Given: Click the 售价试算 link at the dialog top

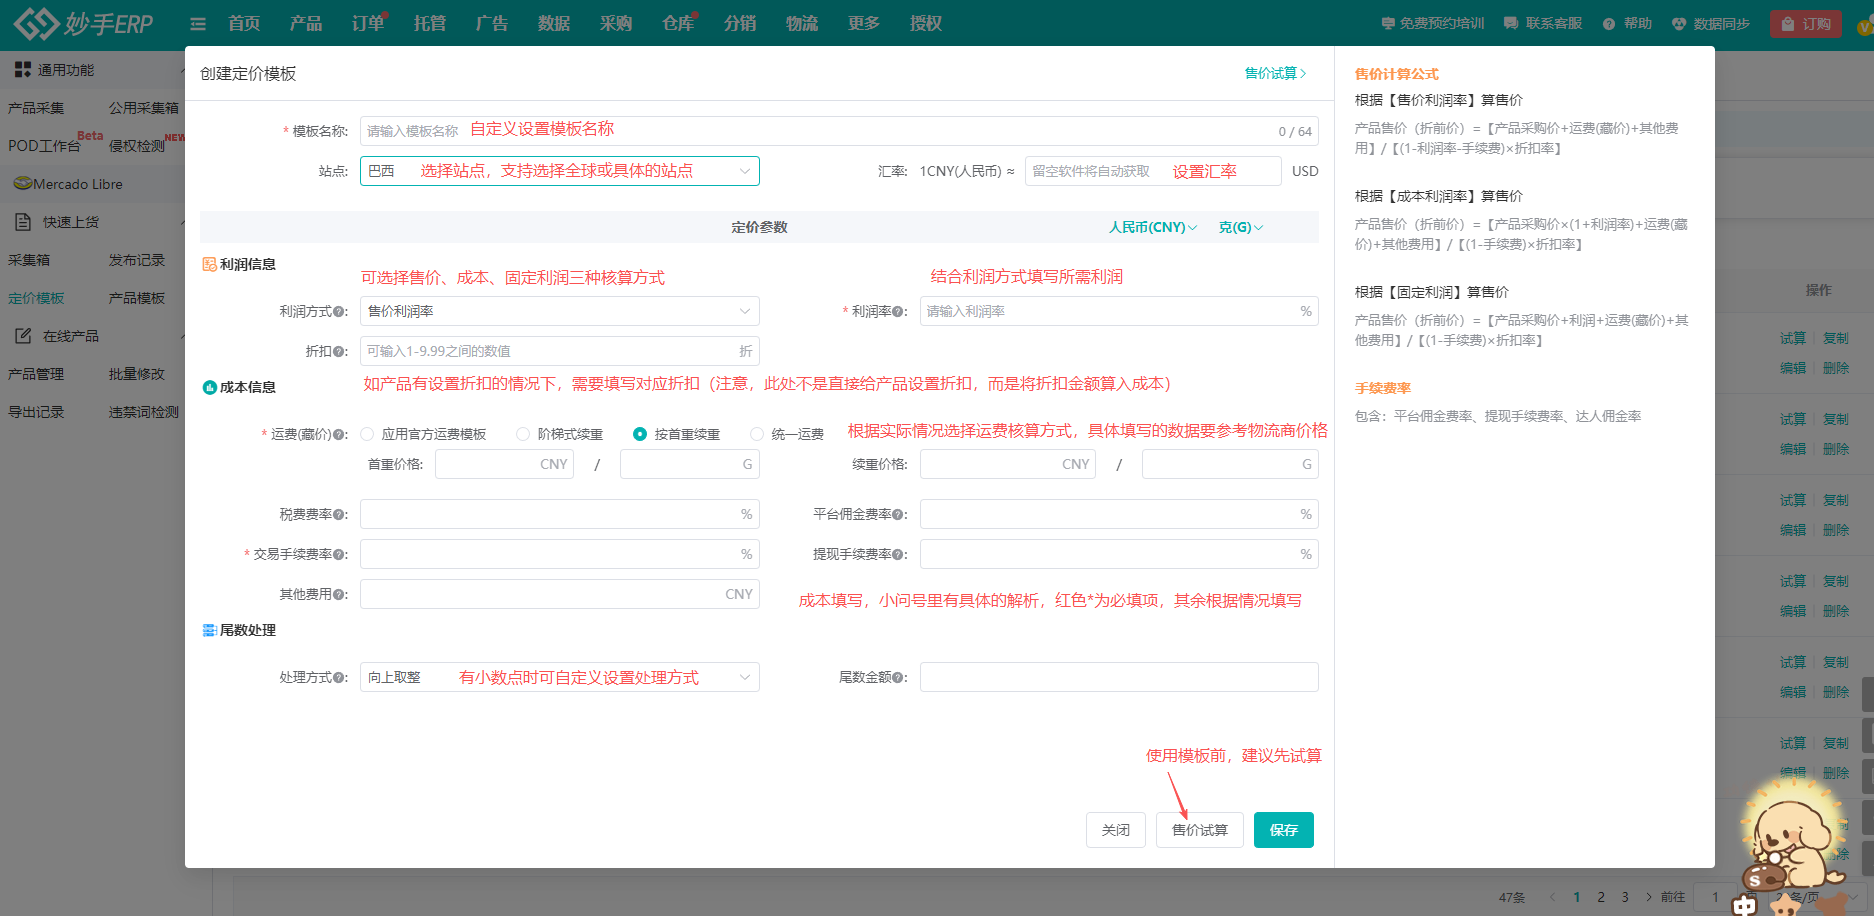Looking at the screenshot, I should coord(1275,74).
